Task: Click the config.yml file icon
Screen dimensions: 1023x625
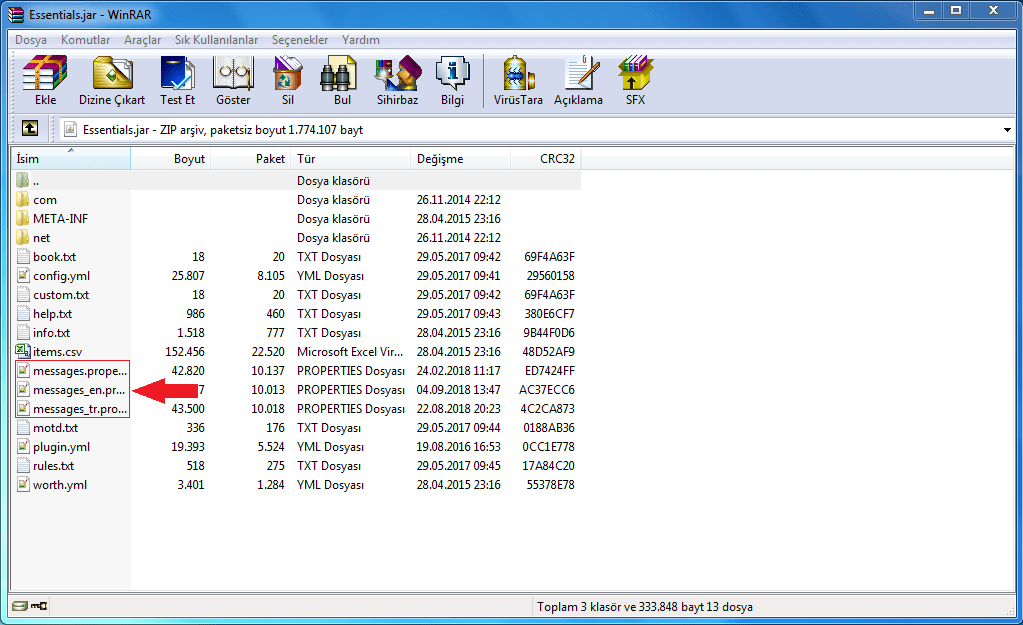Action: pos(23,275)
